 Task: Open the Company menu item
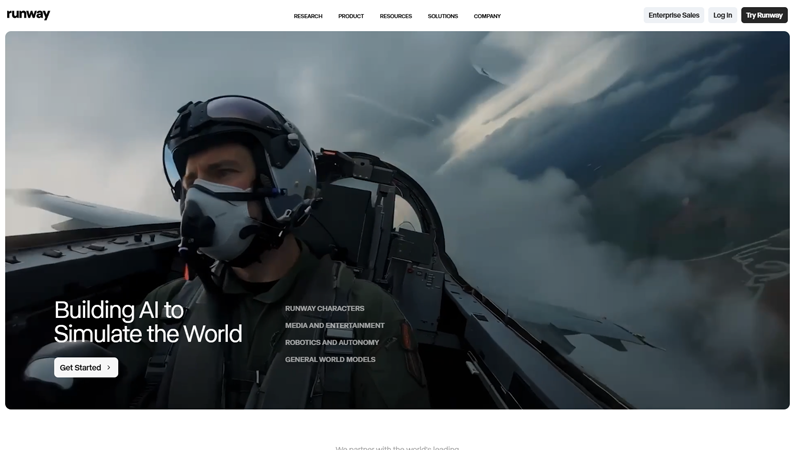(x=487, y=16)
